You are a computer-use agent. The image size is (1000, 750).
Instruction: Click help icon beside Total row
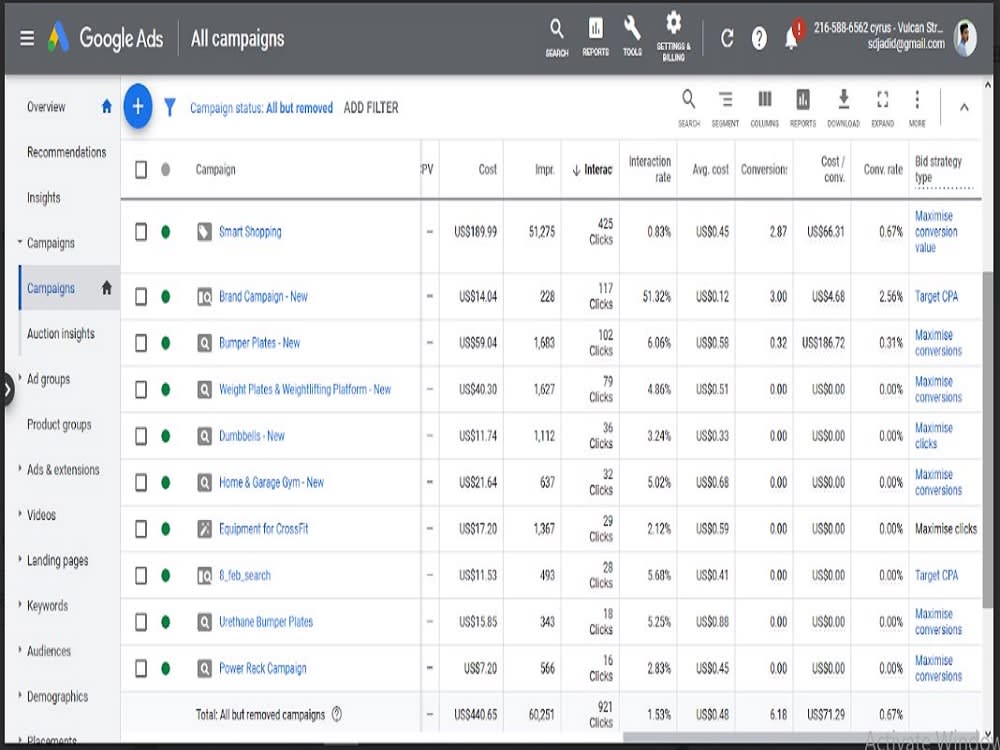tap(337, 714)
